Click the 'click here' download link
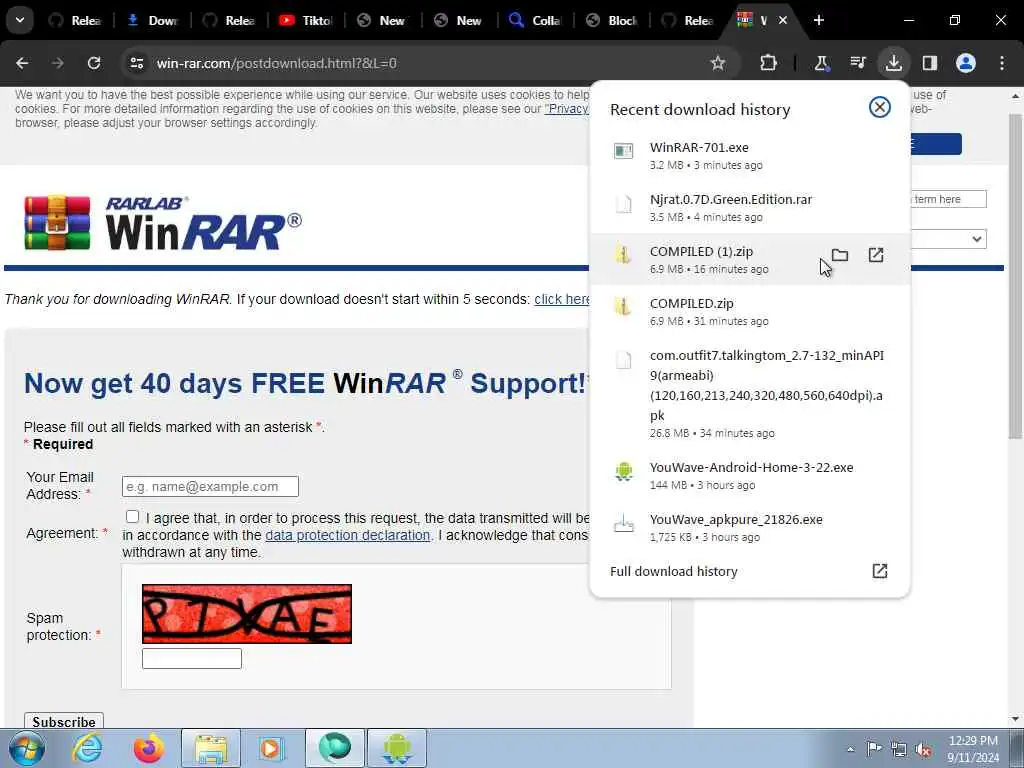Image resolution: width=1024 pixels, height=768 pixels. coord(562,299)
